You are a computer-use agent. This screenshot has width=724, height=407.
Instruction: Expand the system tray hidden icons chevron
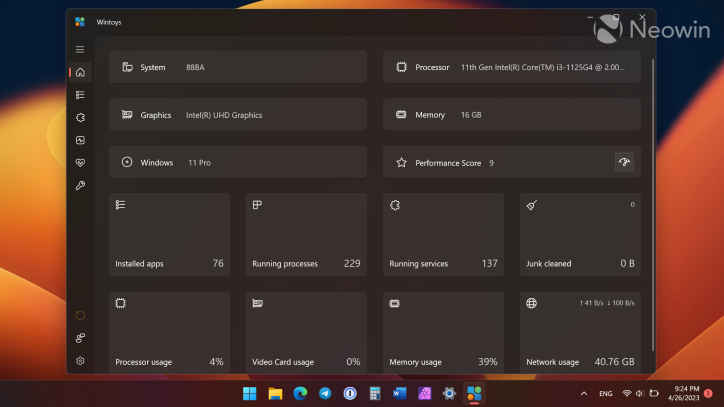[x=583, y=394]
